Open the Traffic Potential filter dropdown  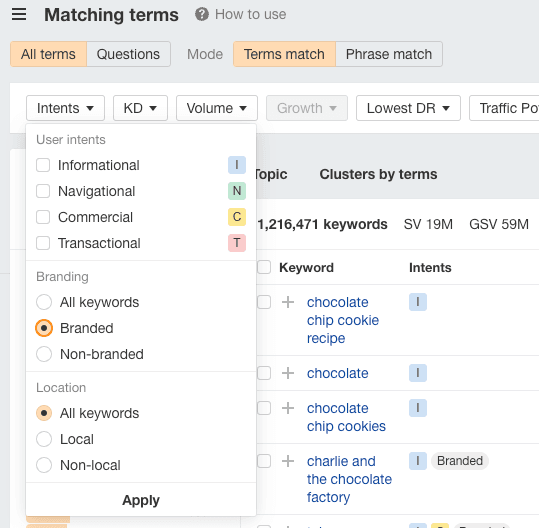pyautogui.click(x=504, y=108)
